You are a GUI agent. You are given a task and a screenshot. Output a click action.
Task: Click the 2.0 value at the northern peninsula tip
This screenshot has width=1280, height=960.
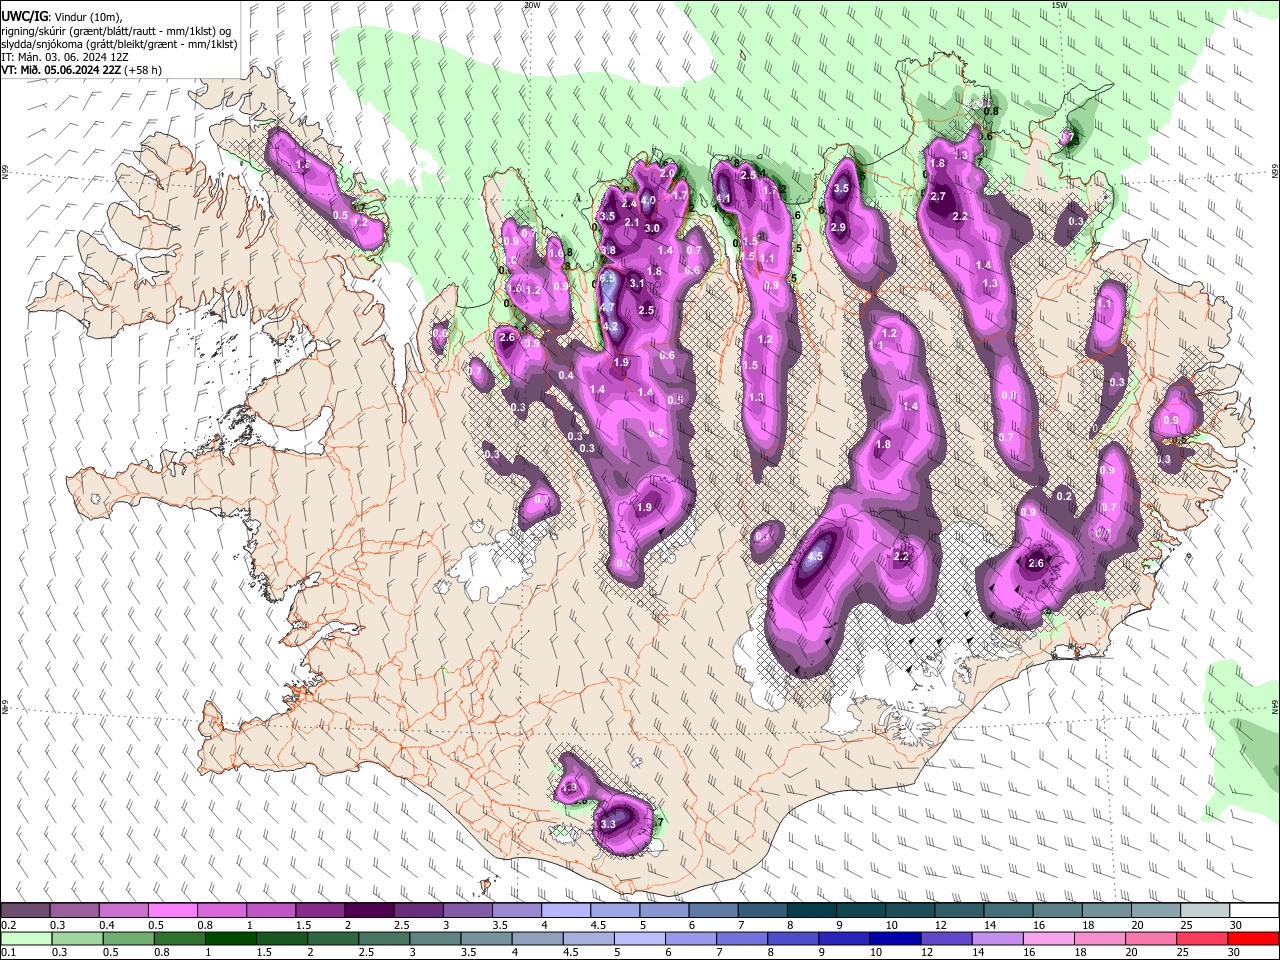(x=667, y=173)
